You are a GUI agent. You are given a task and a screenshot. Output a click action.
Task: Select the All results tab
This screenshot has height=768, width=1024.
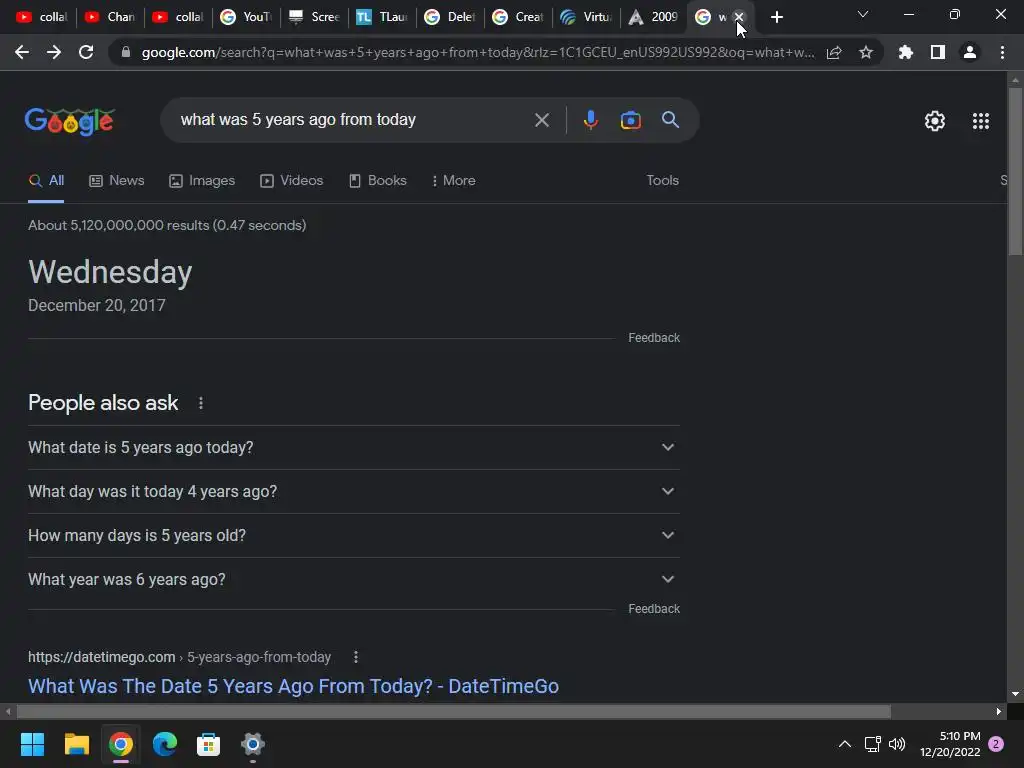point(46,180)
